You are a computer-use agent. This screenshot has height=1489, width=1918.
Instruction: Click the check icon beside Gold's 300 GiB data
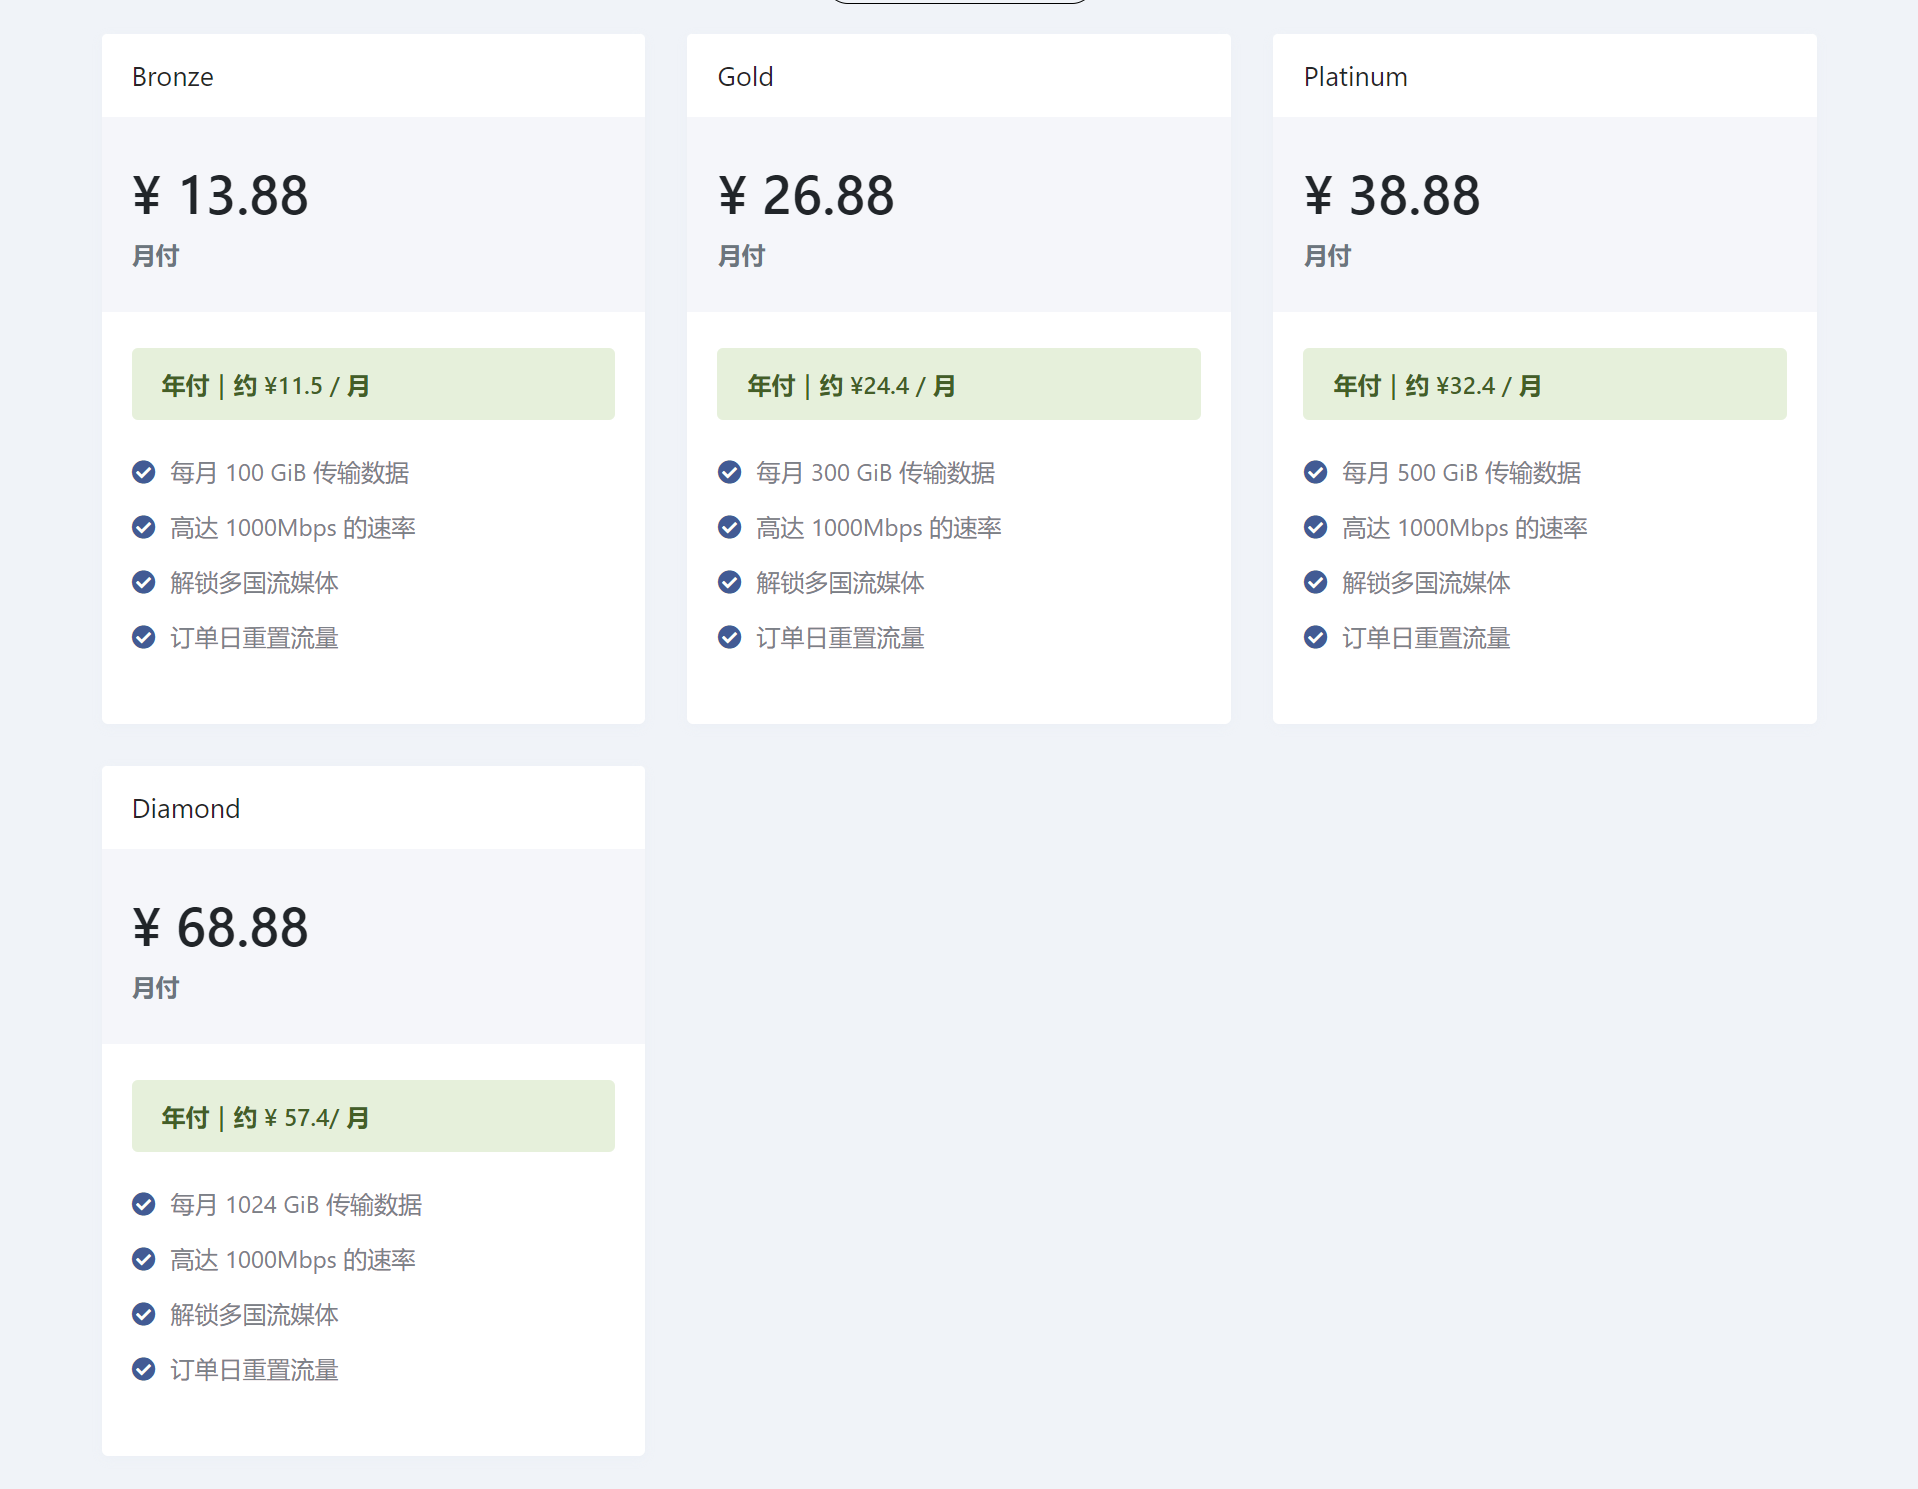(730, 472)
